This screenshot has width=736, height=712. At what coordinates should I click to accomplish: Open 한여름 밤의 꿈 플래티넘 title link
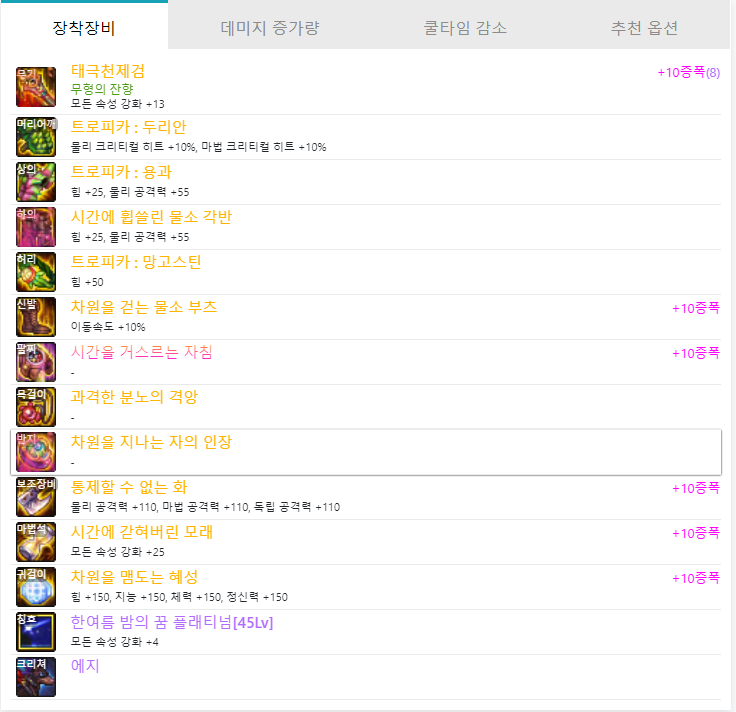172,622
